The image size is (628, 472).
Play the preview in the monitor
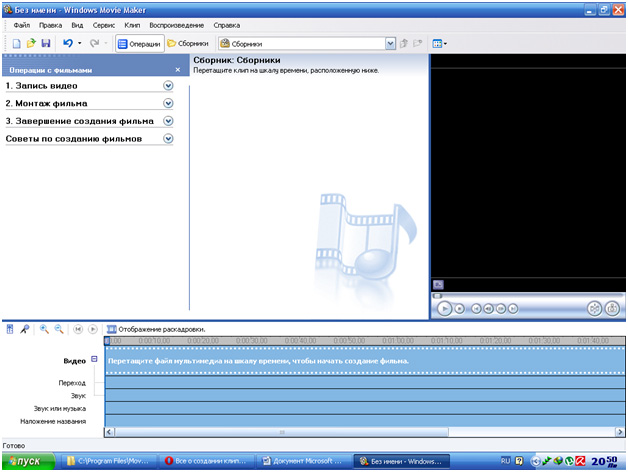coord(444,309)
